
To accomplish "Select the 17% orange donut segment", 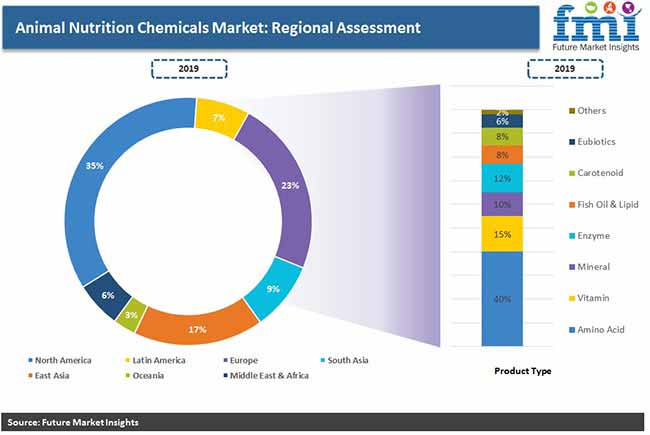I will (197, 328).
